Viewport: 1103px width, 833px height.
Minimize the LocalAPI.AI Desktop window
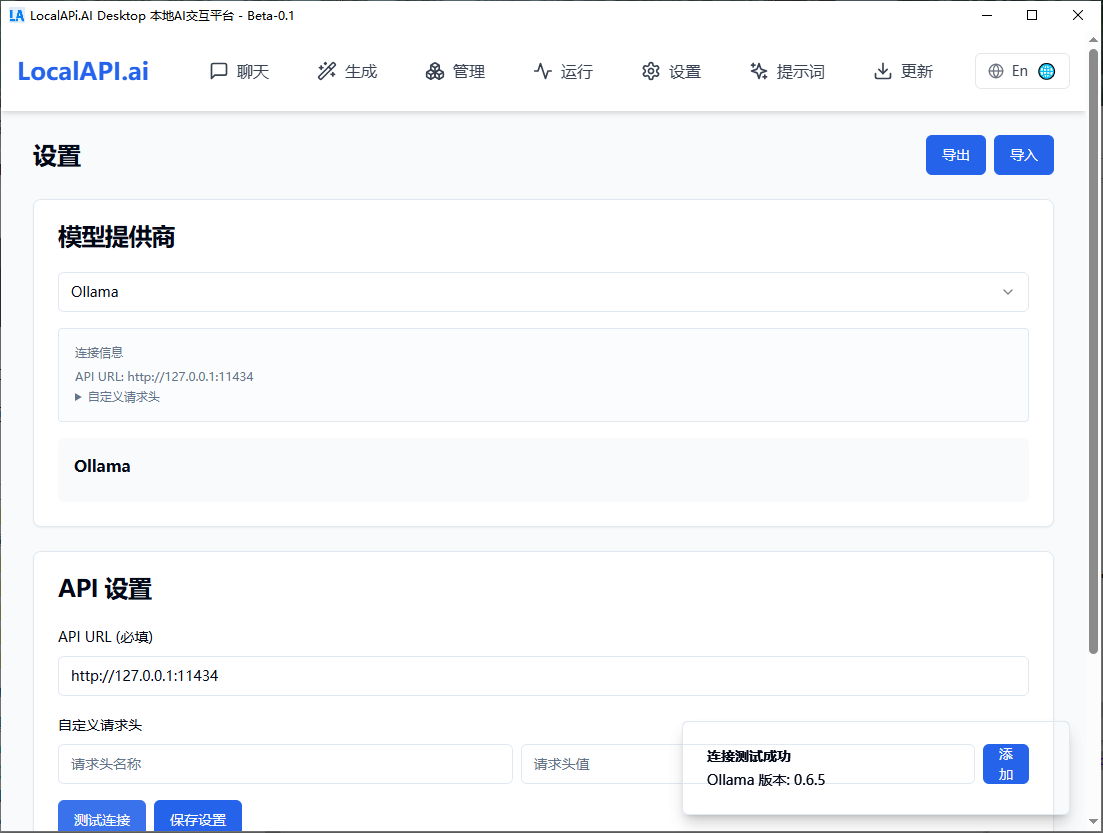987,15
